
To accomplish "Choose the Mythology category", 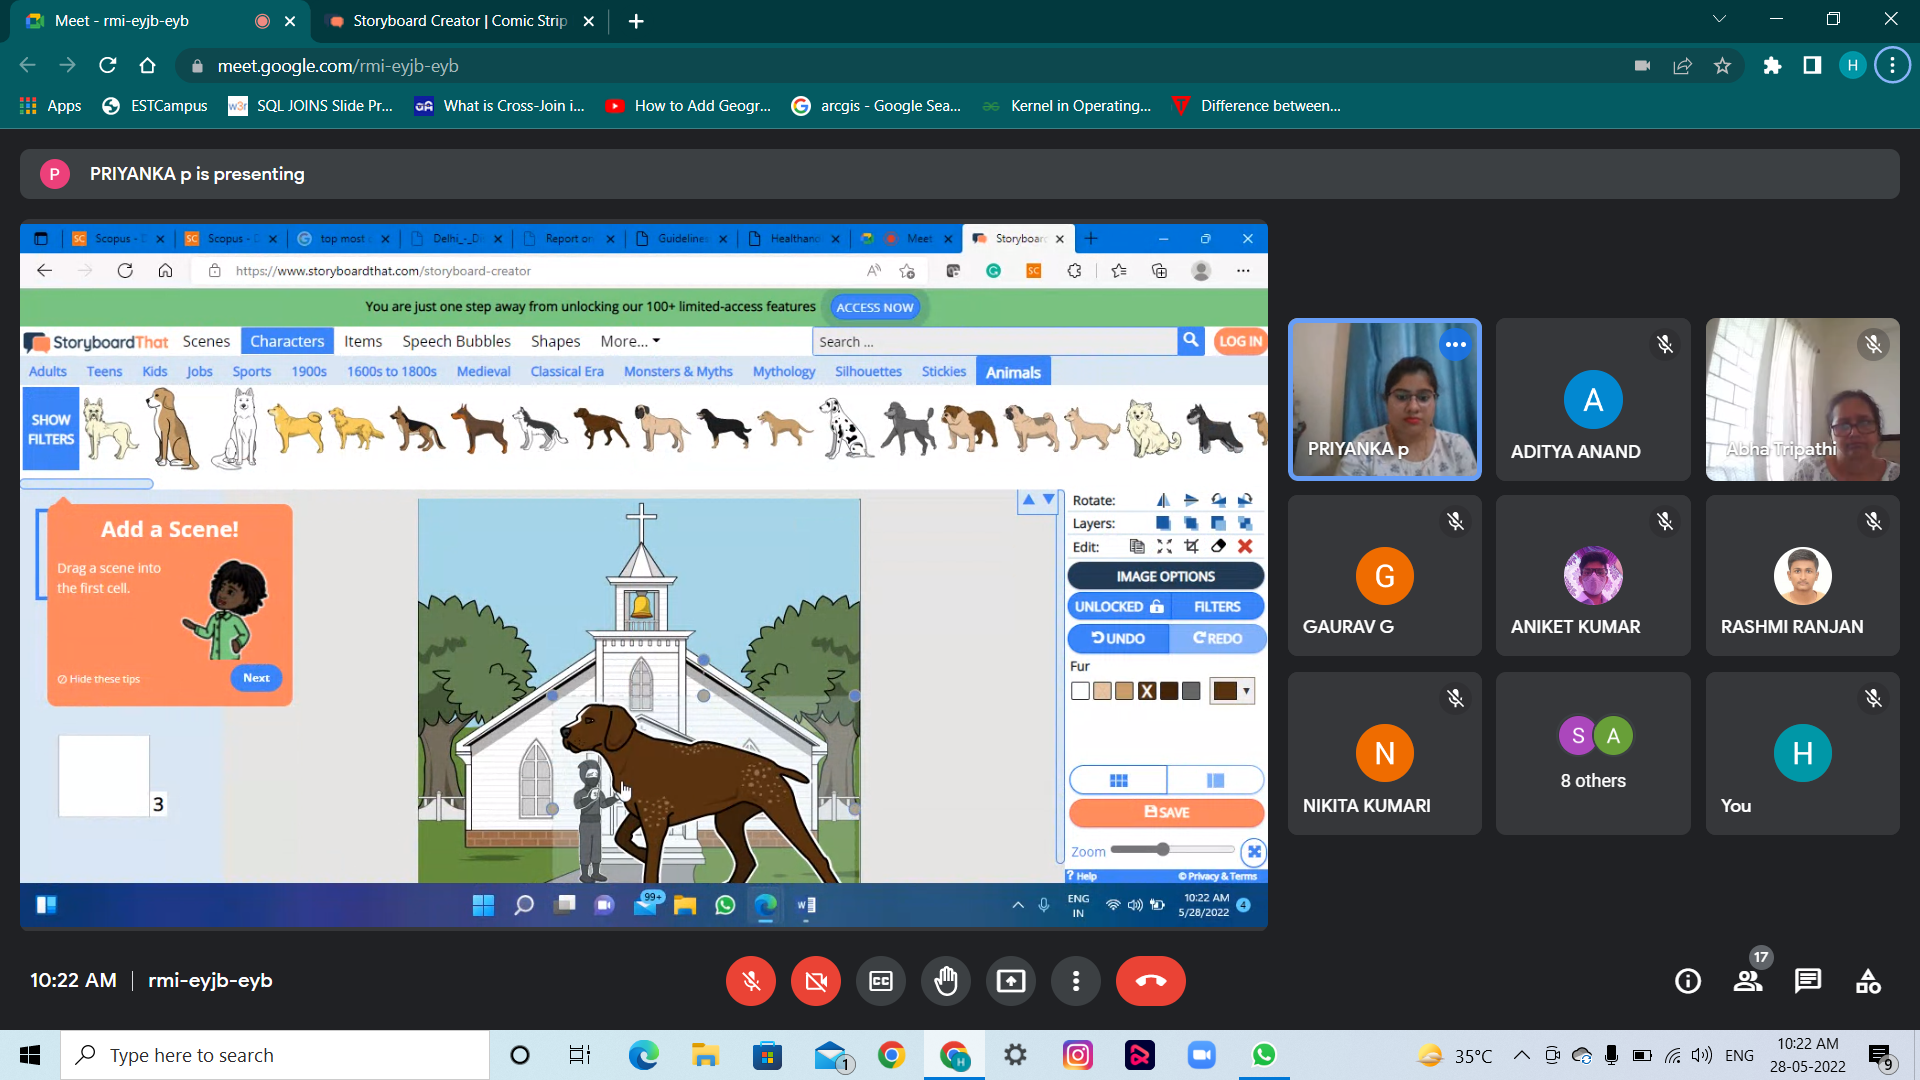I will tap(784, 372).
